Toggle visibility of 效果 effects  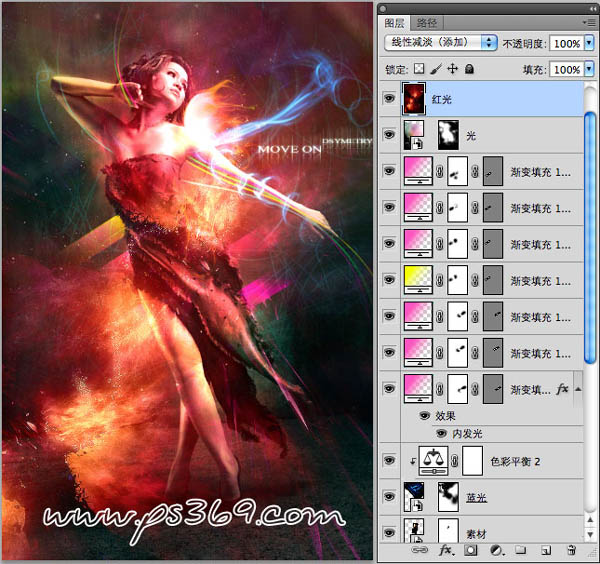(x=424, y=416)
